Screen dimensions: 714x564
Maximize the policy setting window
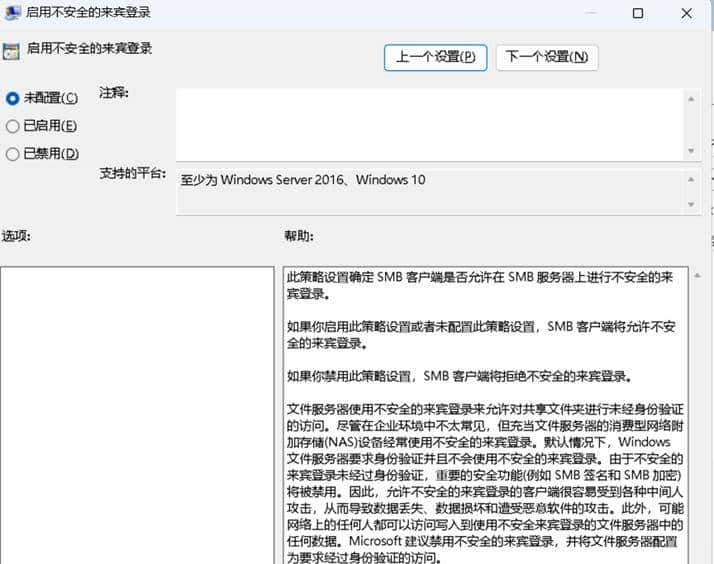coord(638,13)
